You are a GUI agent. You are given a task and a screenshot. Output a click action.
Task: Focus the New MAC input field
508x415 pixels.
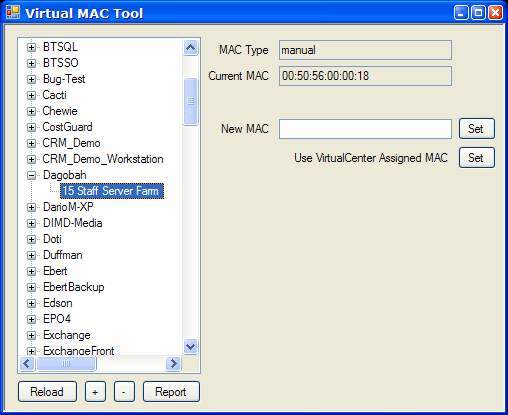pyautogui.click(x=365, y=129)
